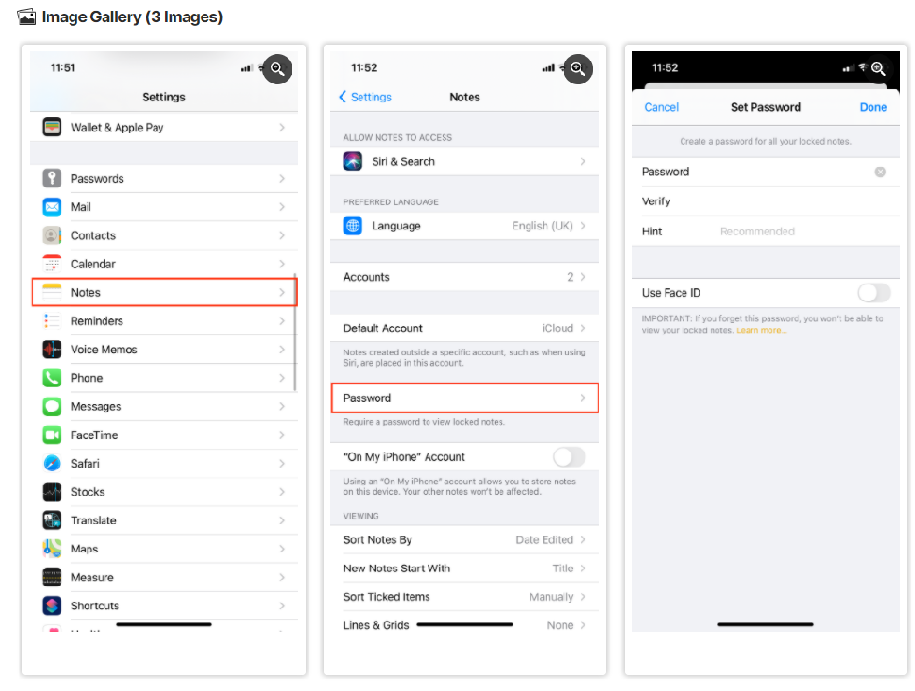
Task: Select the Notes row in Settings
Action: (165, 292)
